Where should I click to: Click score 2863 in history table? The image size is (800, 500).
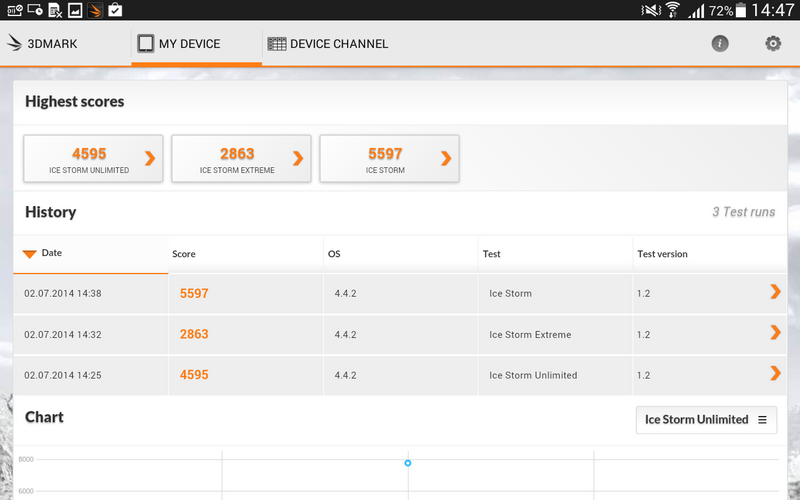[x=194, y=334]
